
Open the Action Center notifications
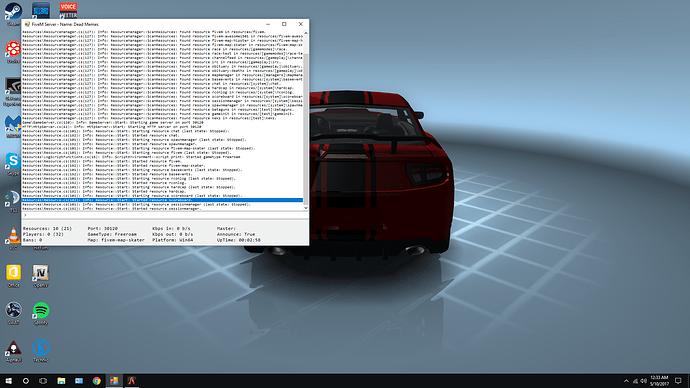(679, 381)
